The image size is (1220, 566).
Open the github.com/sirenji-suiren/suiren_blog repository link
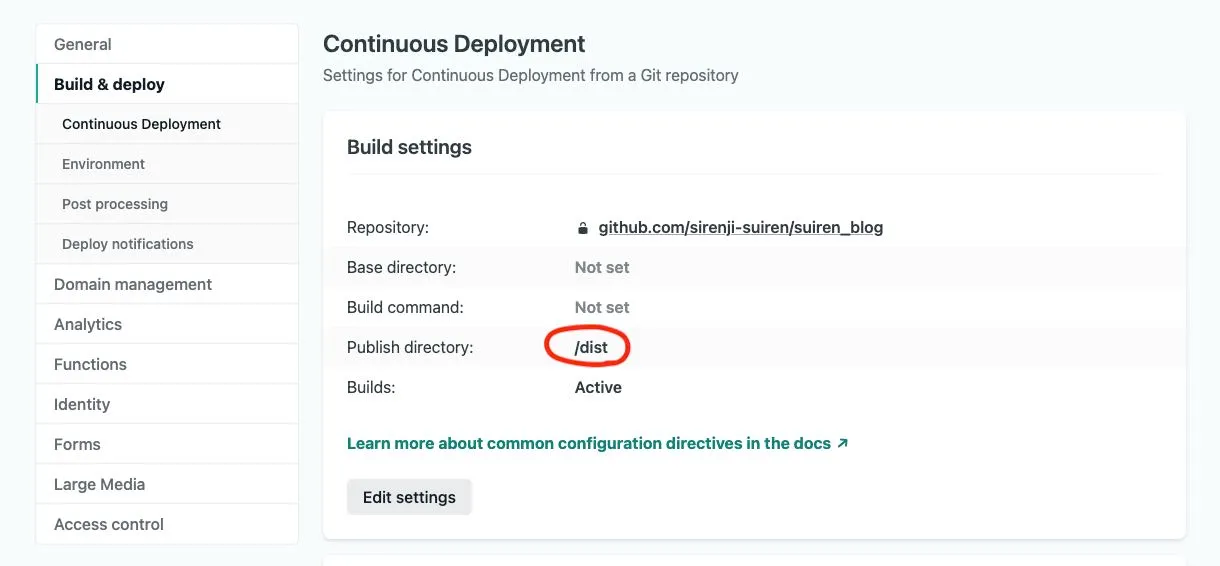(x=740, y=228)
